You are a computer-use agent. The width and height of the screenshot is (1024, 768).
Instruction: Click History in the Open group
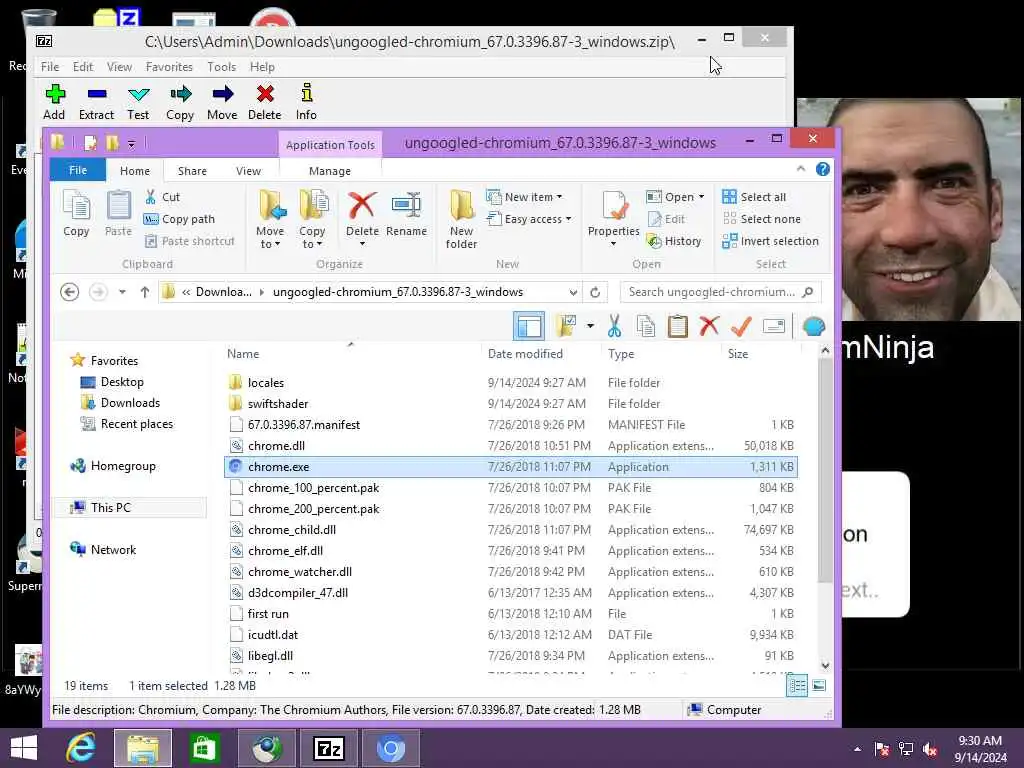pos(674,241)
